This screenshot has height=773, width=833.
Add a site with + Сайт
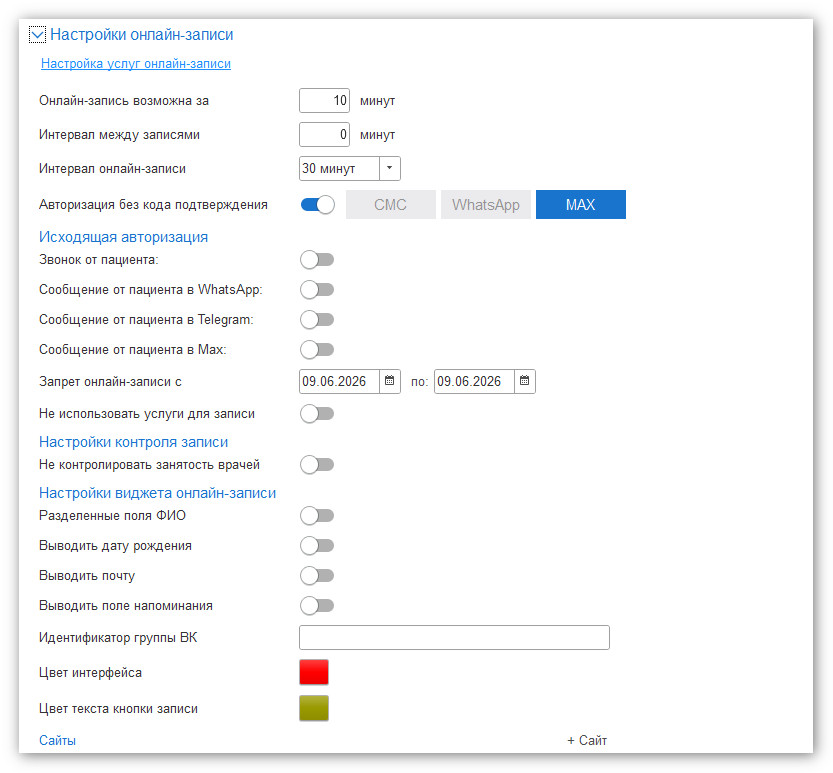587,741
